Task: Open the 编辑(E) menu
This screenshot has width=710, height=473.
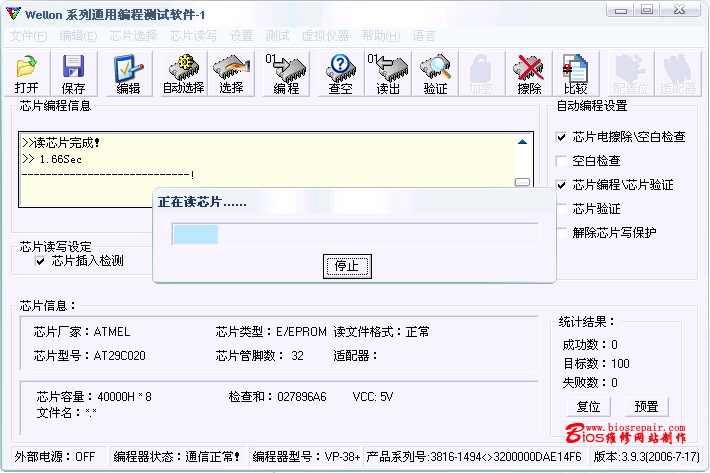Action: [x=78, y=36]
